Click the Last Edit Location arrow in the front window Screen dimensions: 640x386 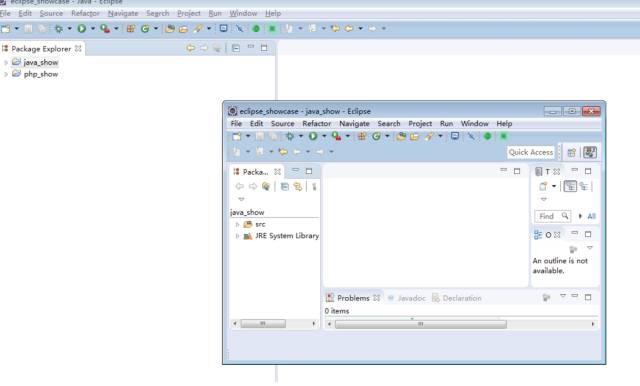(283, 152)
